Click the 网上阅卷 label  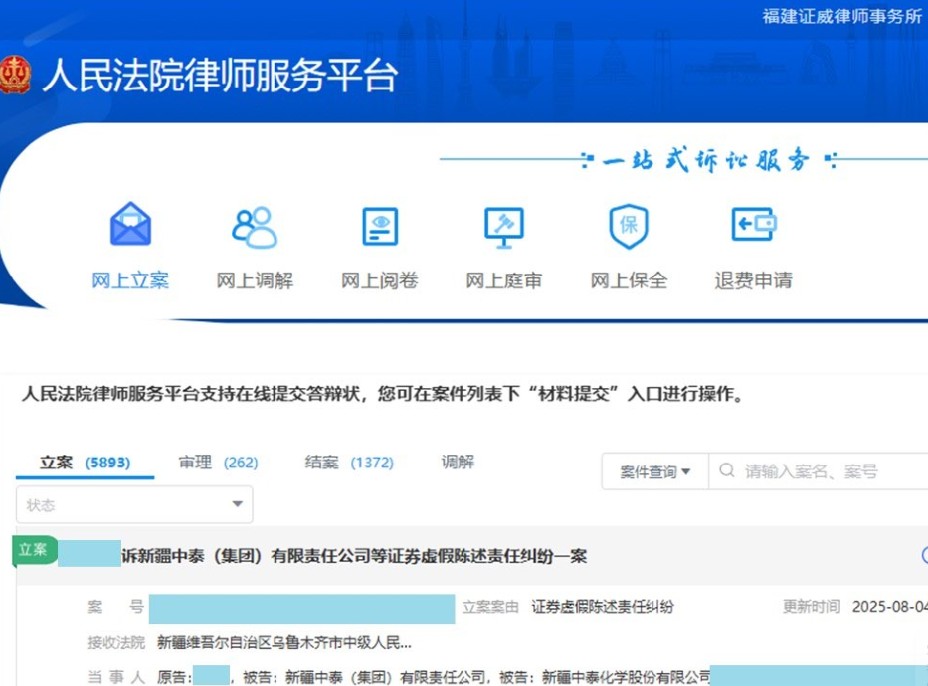(x=380, y=280)
